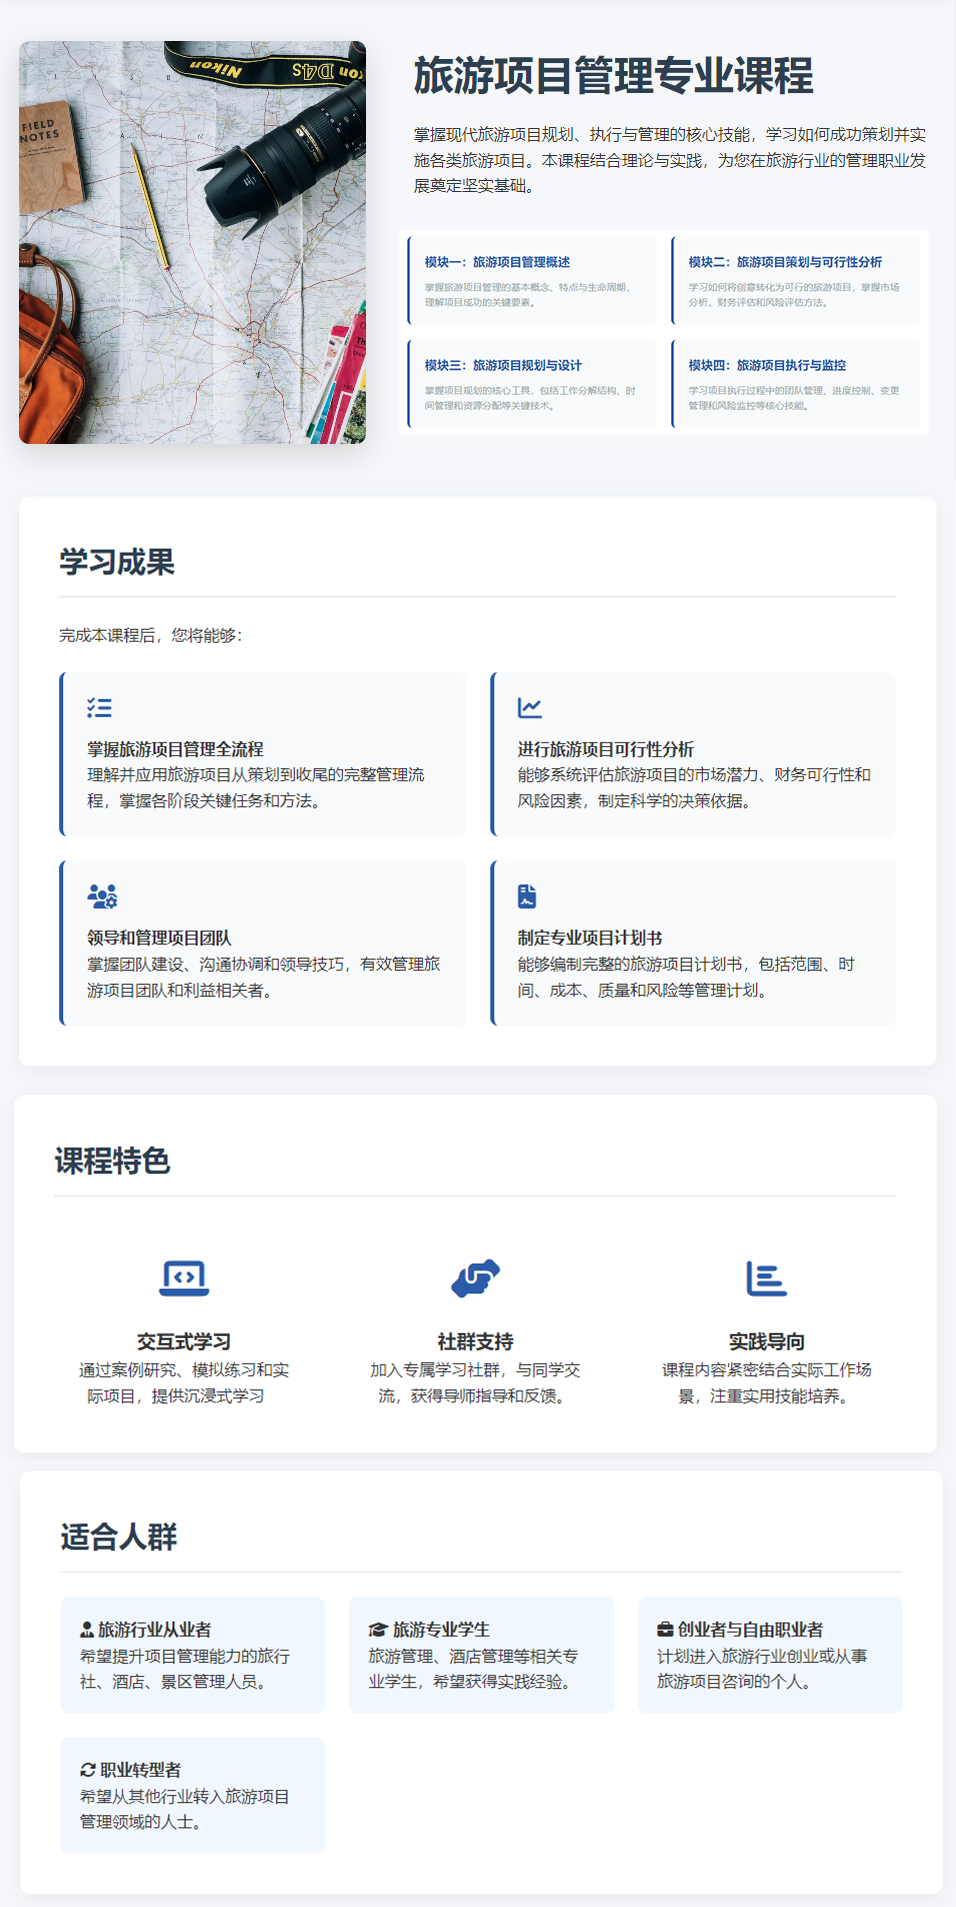Click the 课程特色 section heading
Image resolution: width=956 pixels, height=1907 pixels.
pyautogui.click(x=112, y=1161)
